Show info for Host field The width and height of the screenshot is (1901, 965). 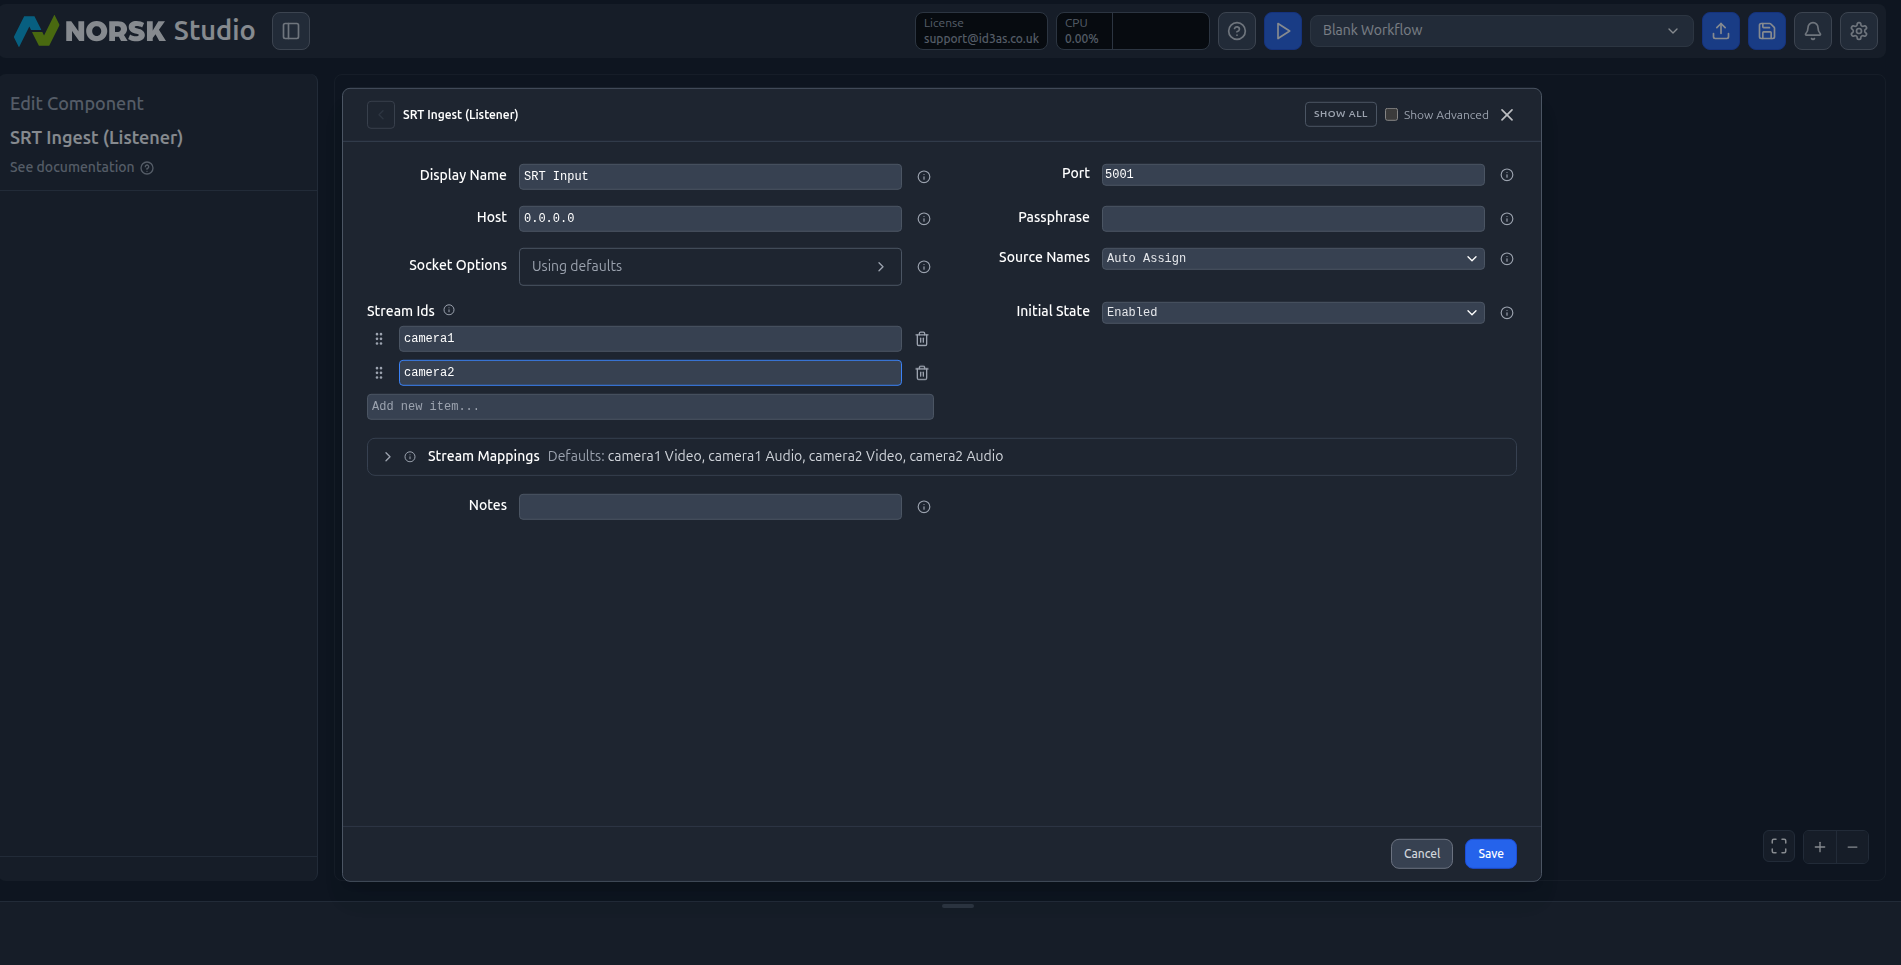(924, 219)
